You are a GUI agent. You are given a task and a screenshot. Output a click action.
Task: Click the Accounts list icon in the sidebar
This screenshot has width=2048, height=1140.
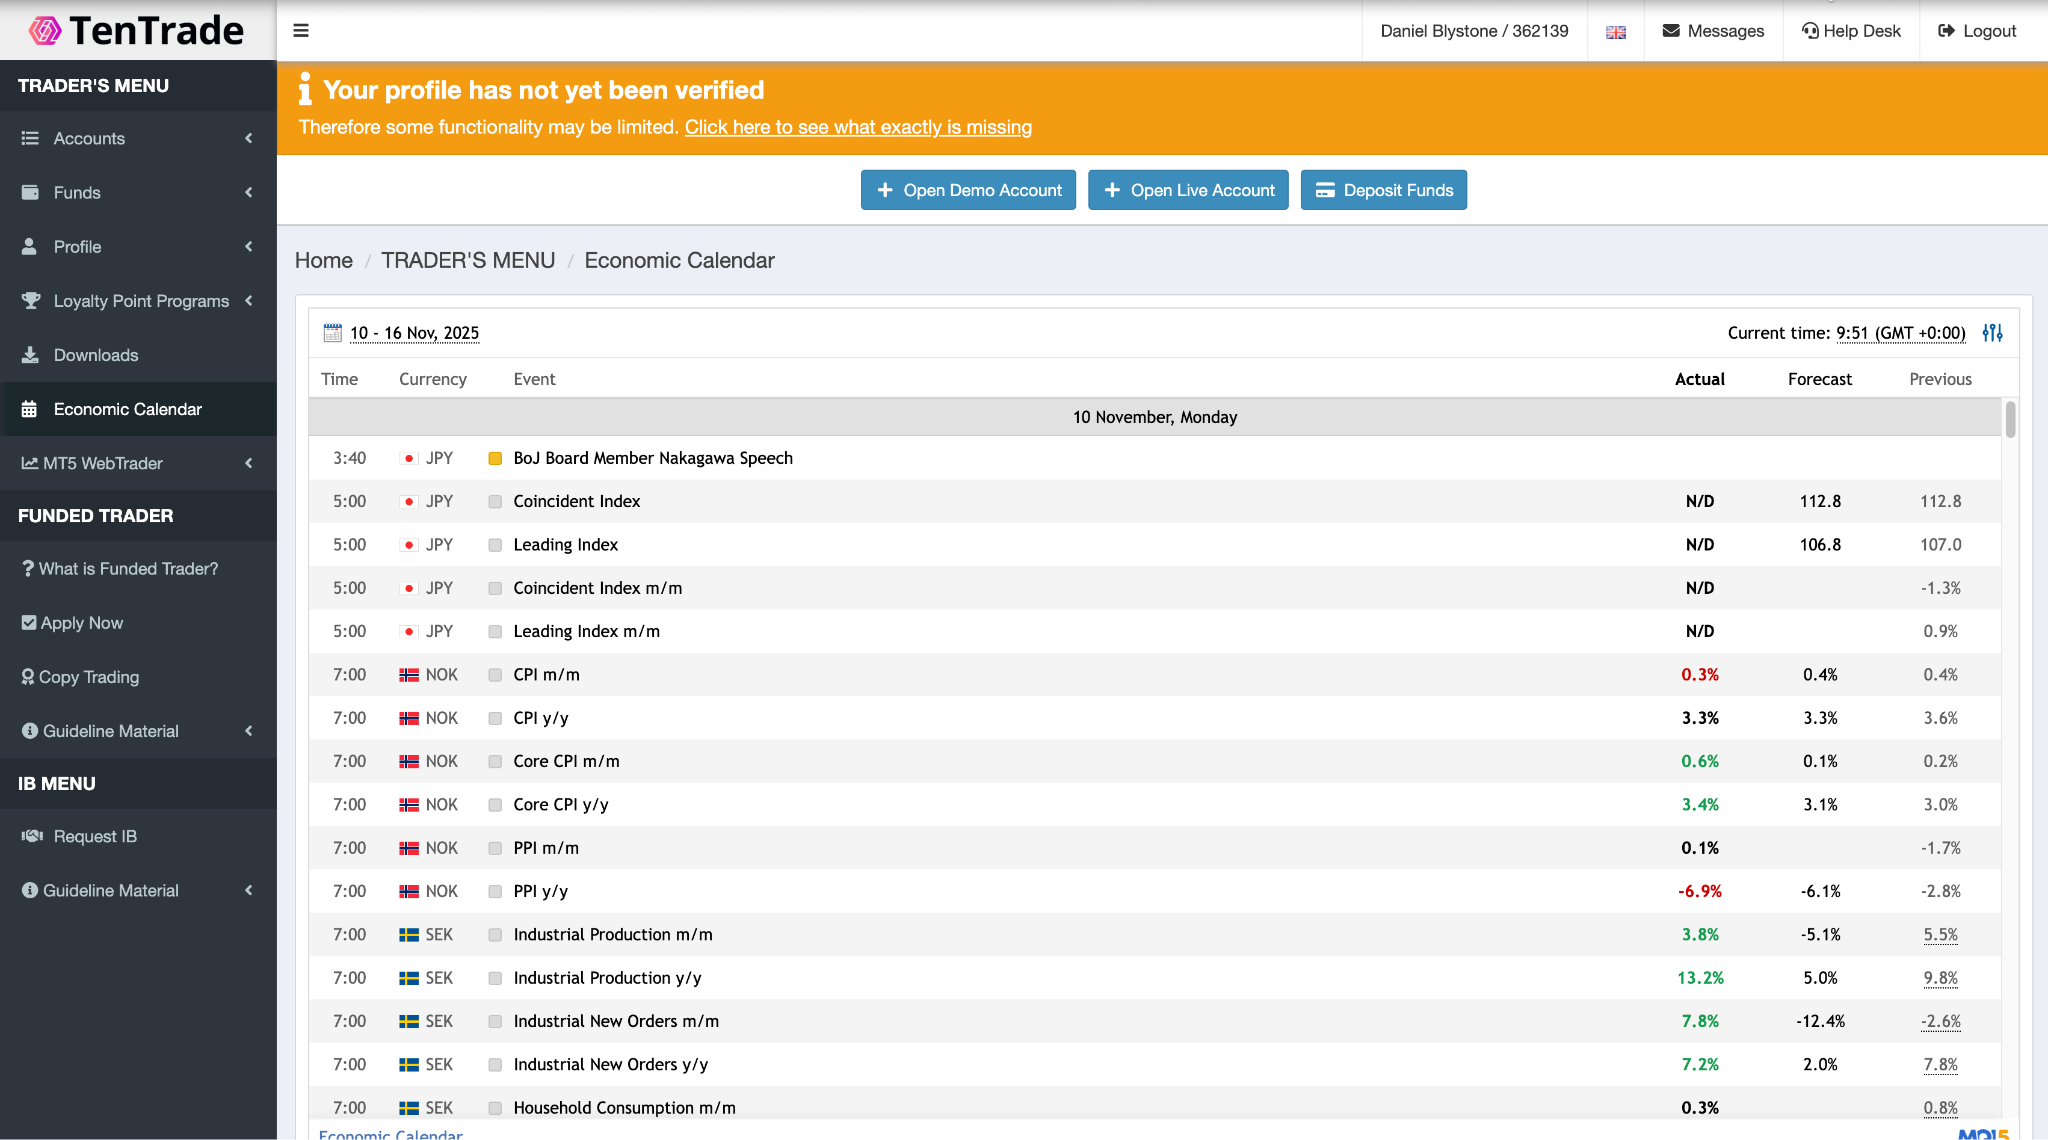[30, 138]
